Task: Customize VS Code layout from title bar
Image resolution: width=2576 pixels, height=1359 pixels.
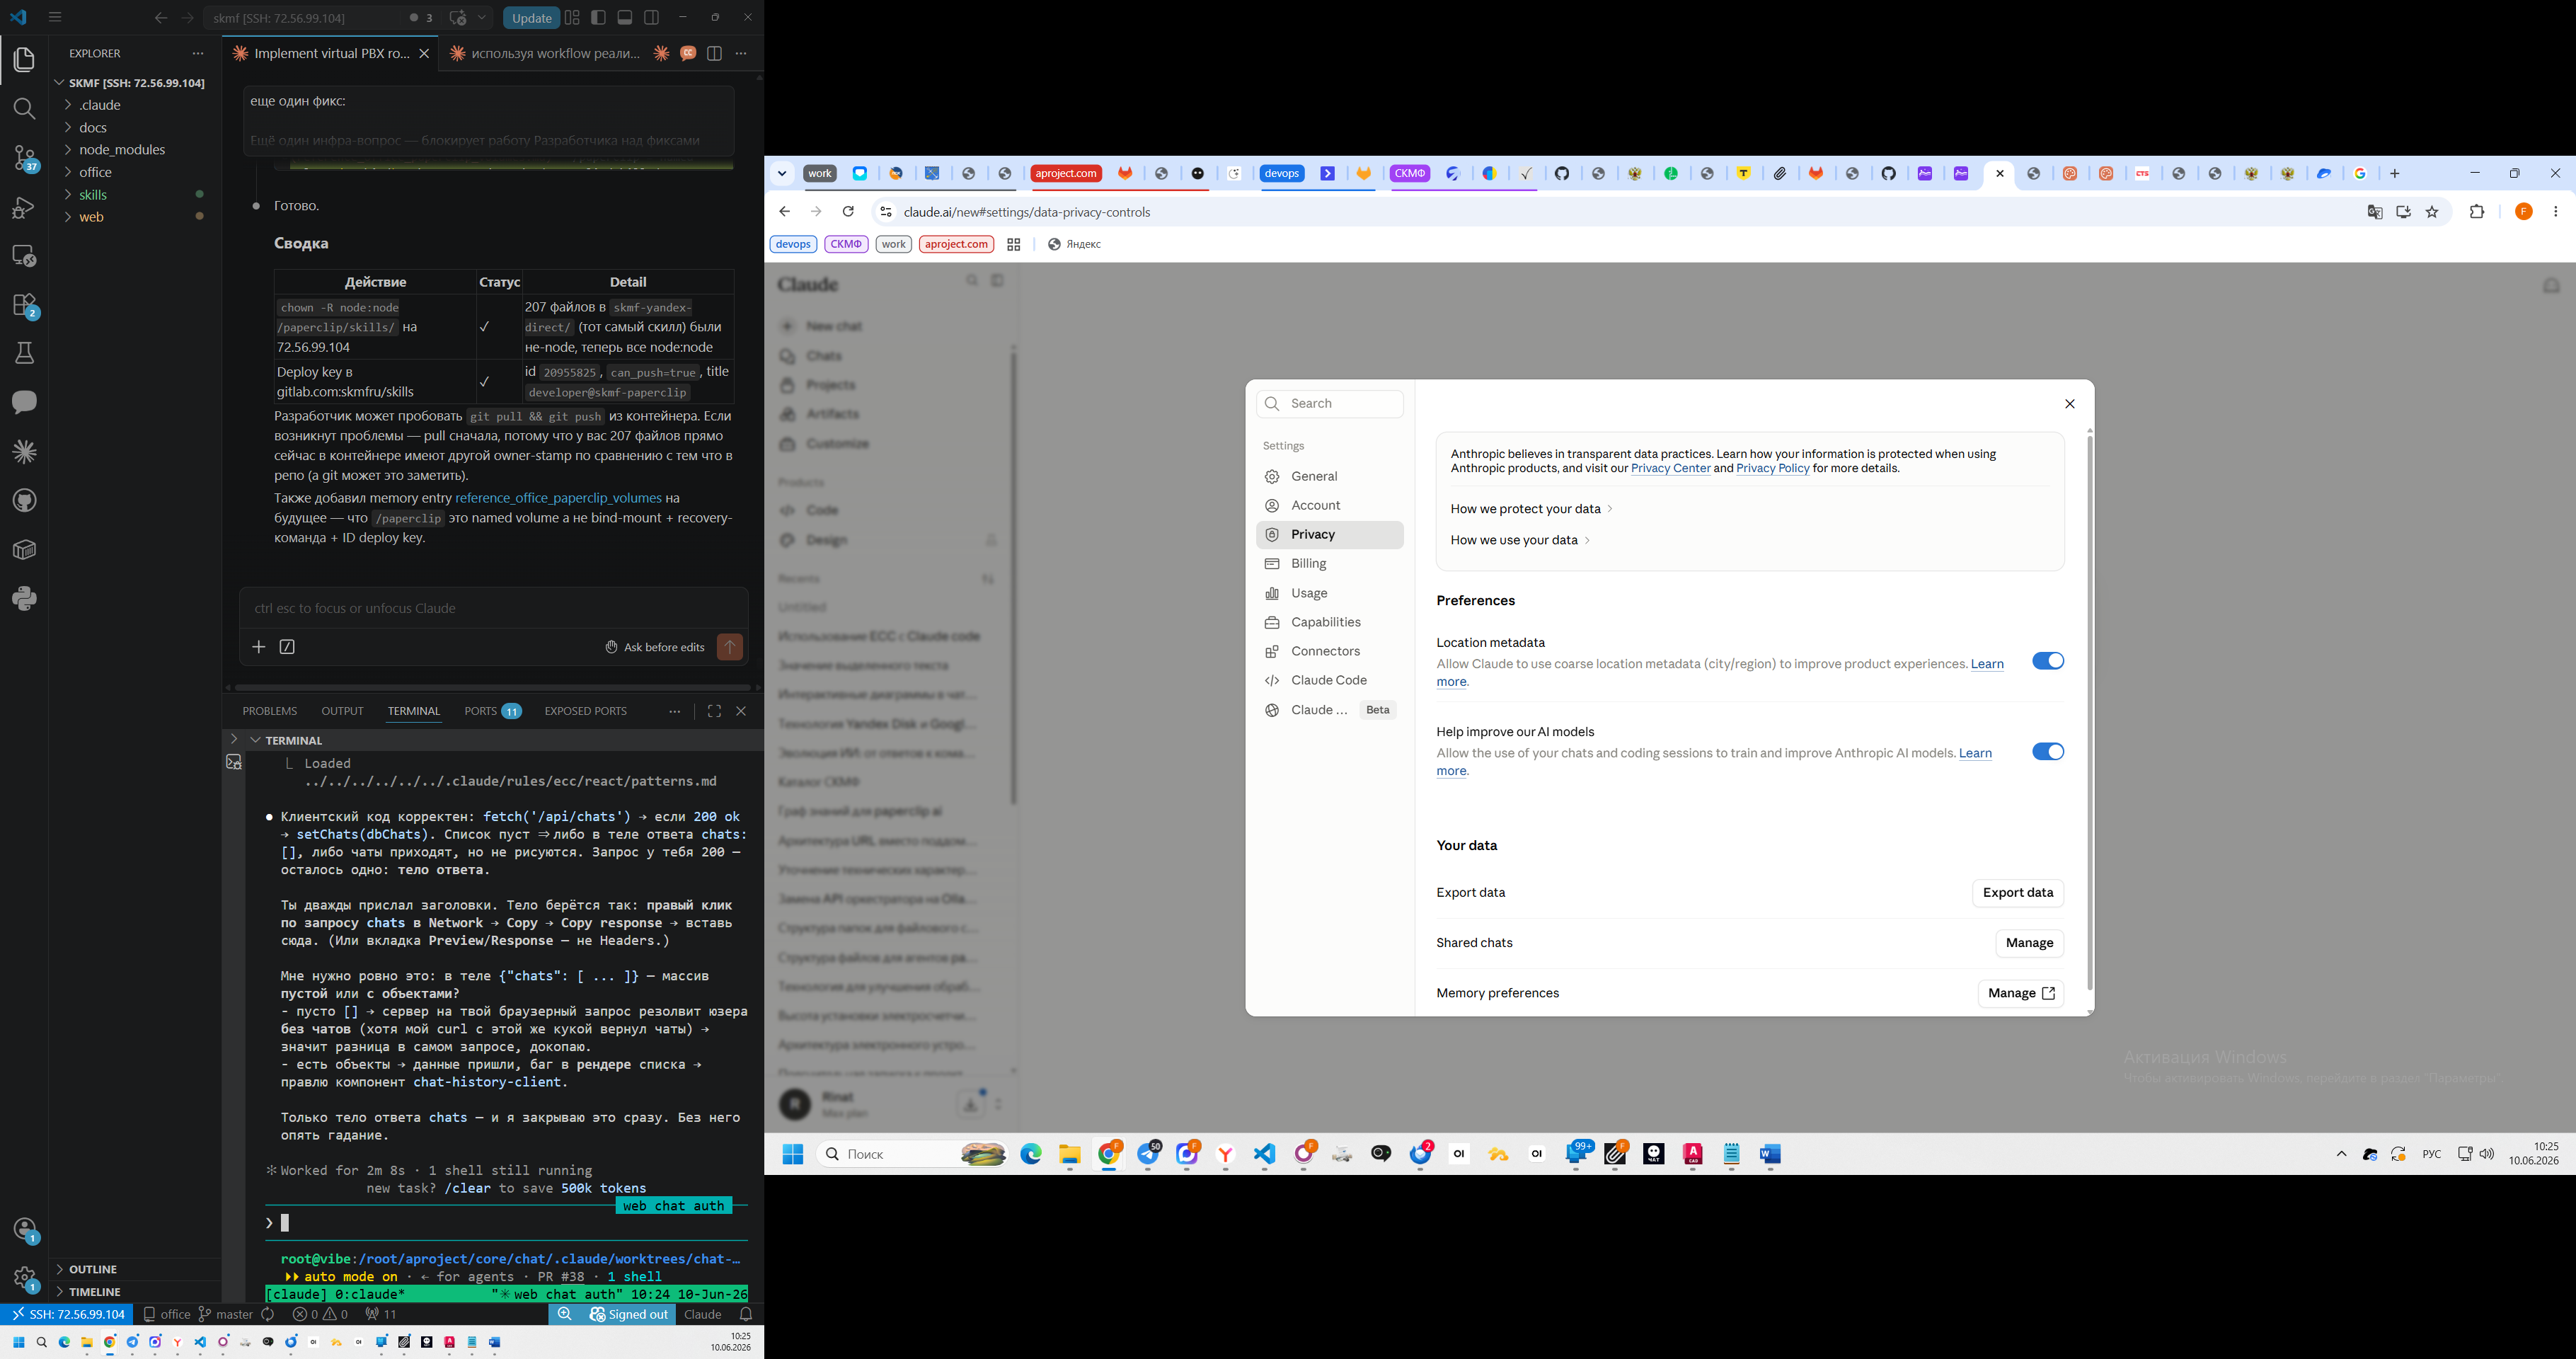Action: (x=572, y=17)
